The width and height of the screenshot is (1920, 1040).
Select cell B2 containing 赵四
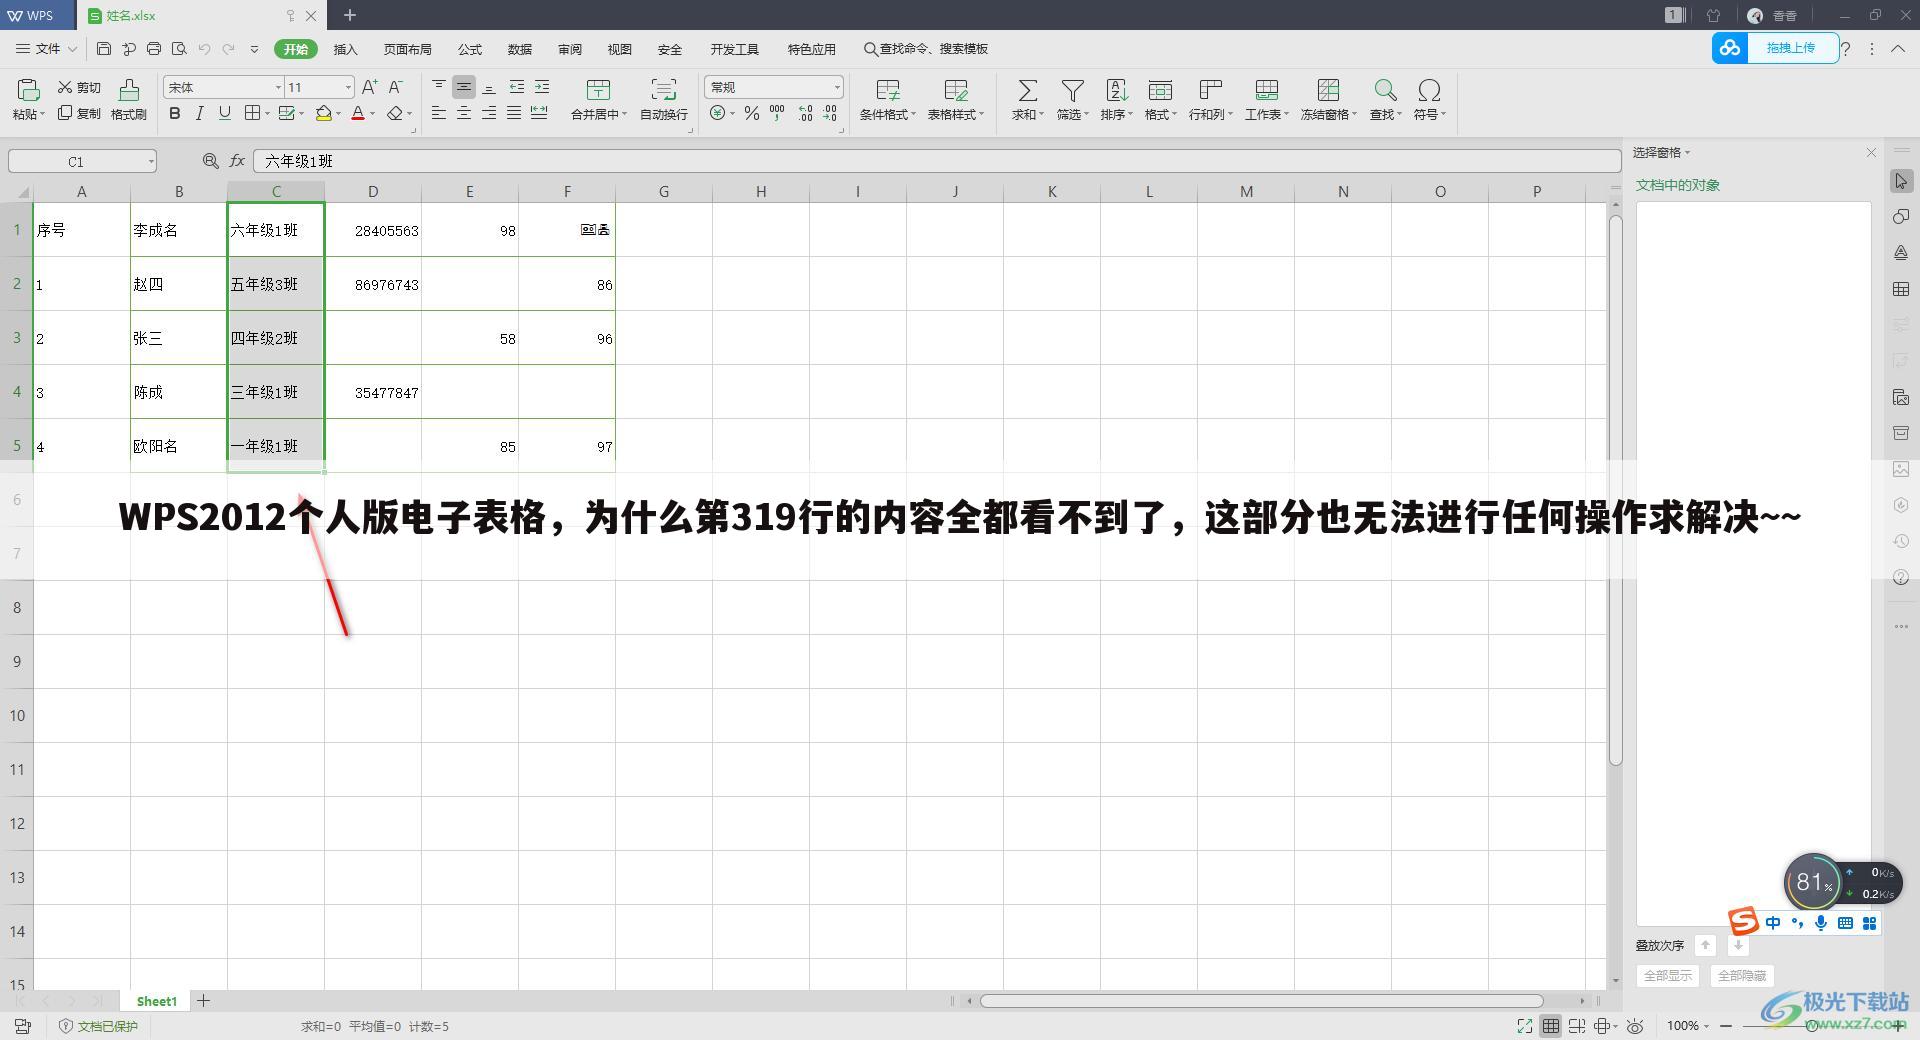[179, 284]
